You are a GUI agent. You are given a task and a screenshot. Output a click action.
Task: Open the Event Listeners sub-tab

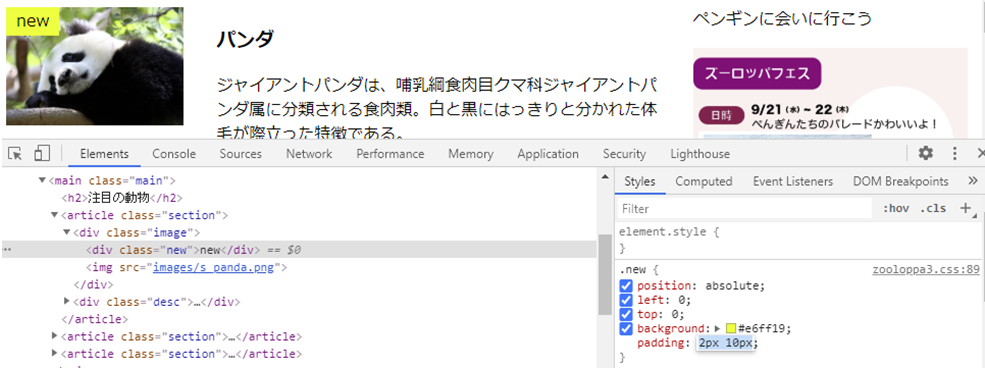pyautogui.click(x=793, y=181)
